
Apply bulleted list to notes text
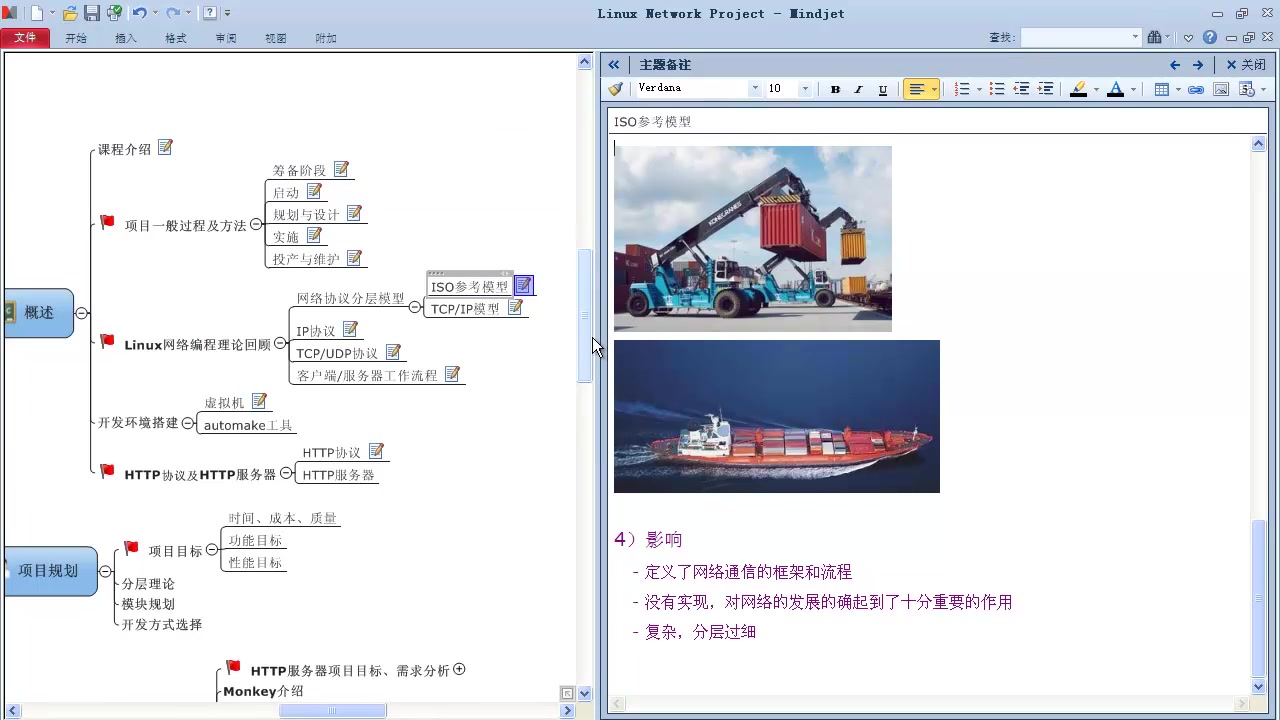[x=997, y=89]
